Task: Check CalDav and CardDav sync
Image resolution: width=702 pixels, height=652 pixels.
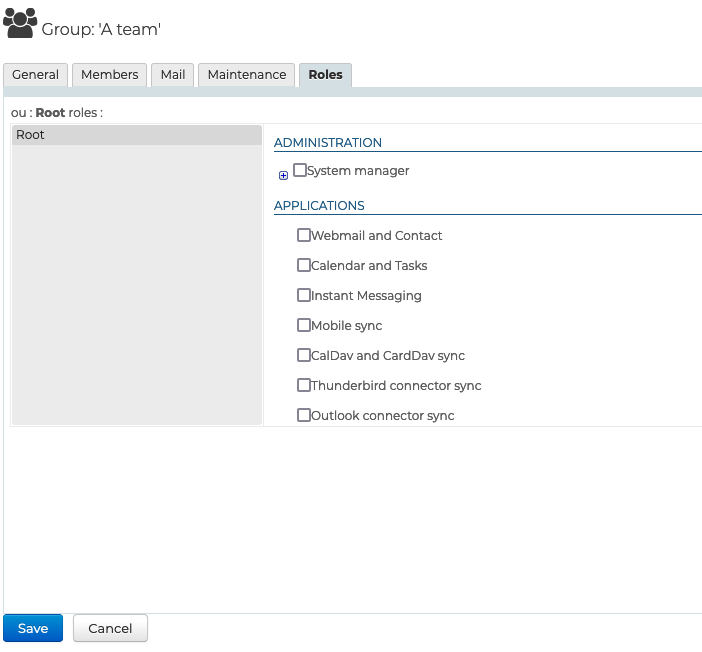Action: click(304, 356)
